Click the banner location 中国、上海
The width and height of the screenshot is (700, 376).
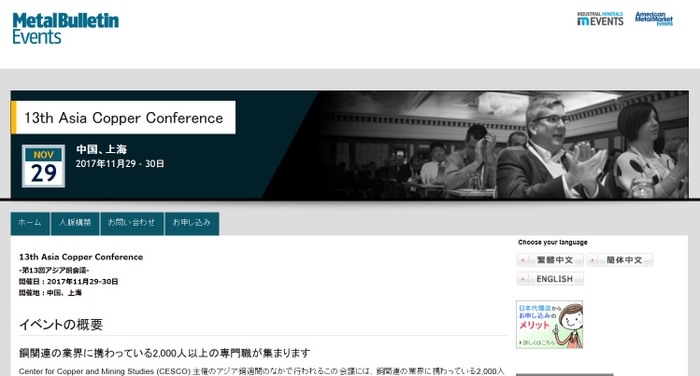click(x=101, y=149)
